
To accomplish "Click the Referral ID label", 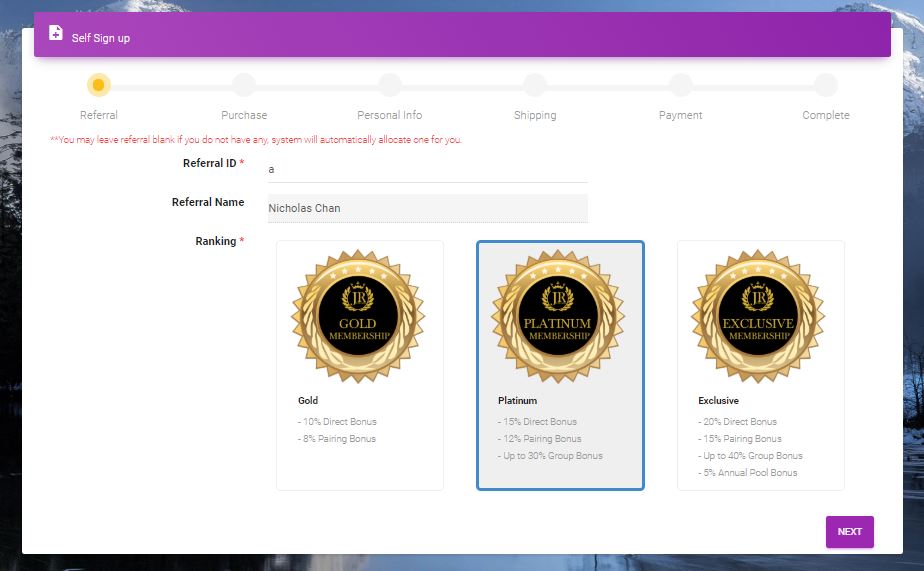I will [x=213, y=163].
